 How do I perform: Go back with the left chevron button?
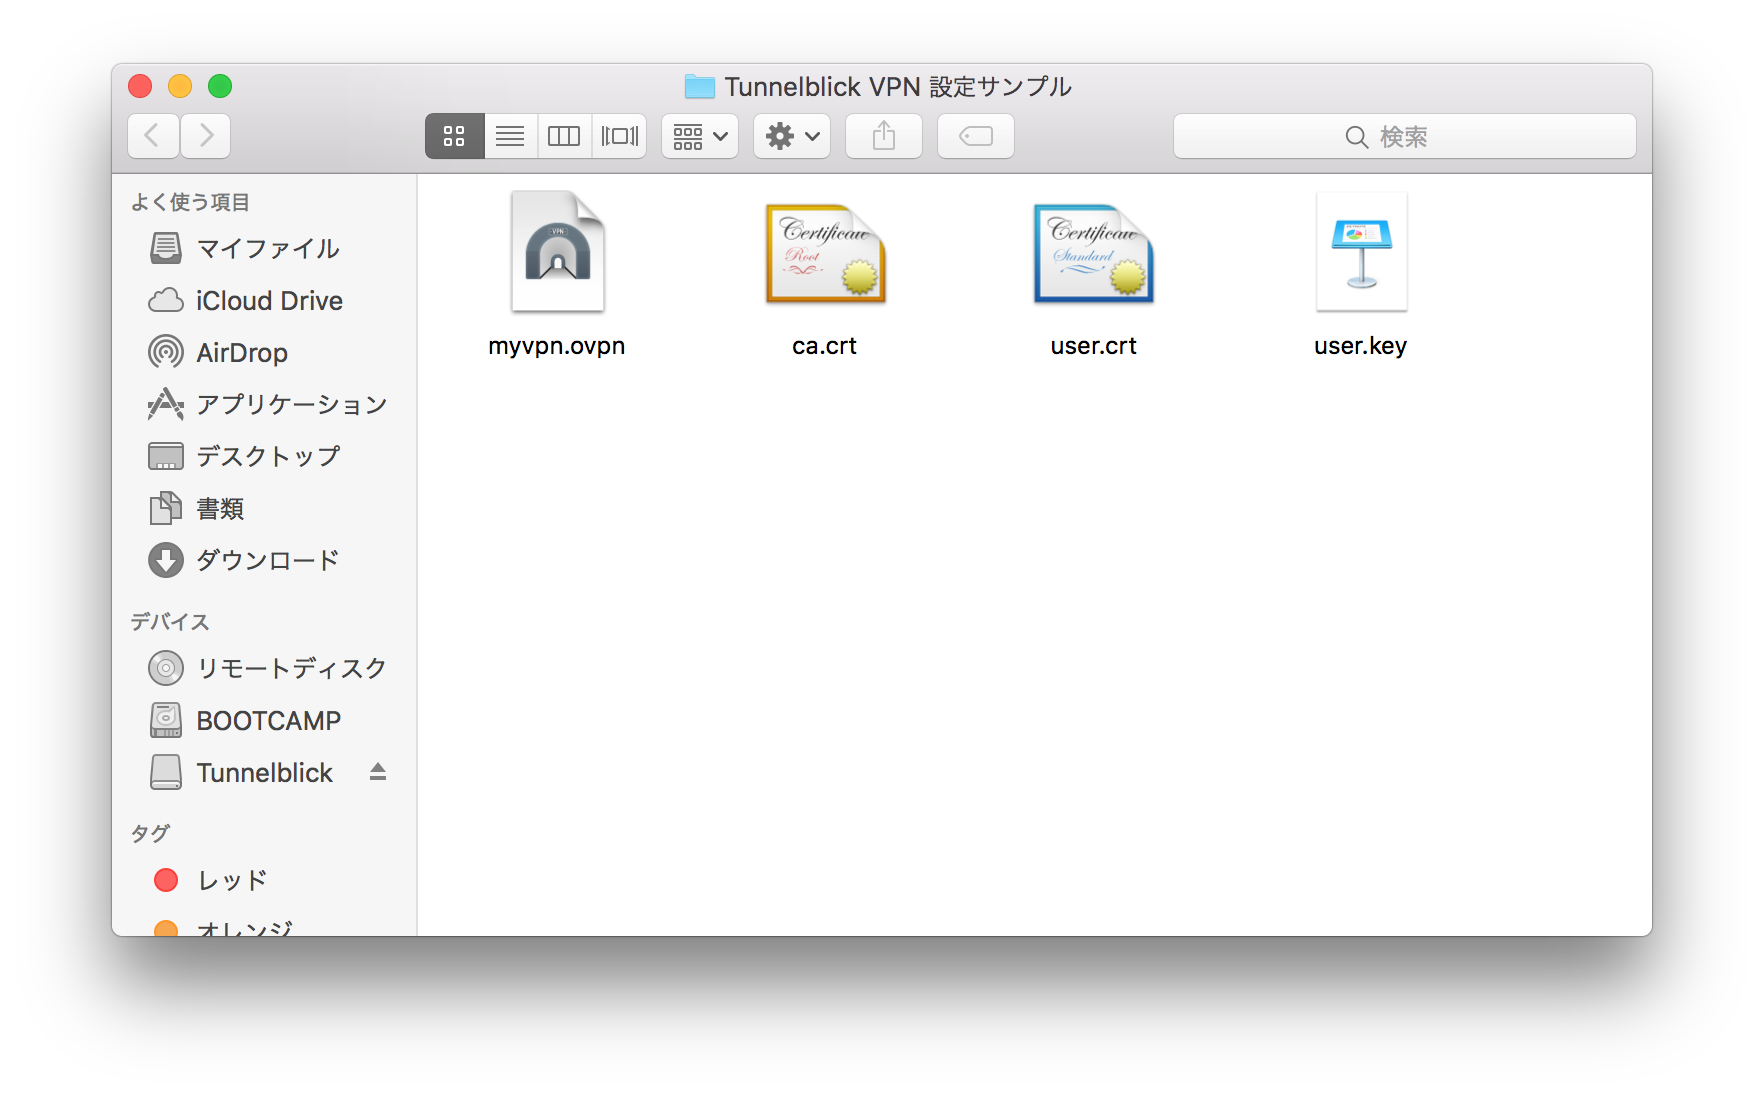(x=153, y=136)
